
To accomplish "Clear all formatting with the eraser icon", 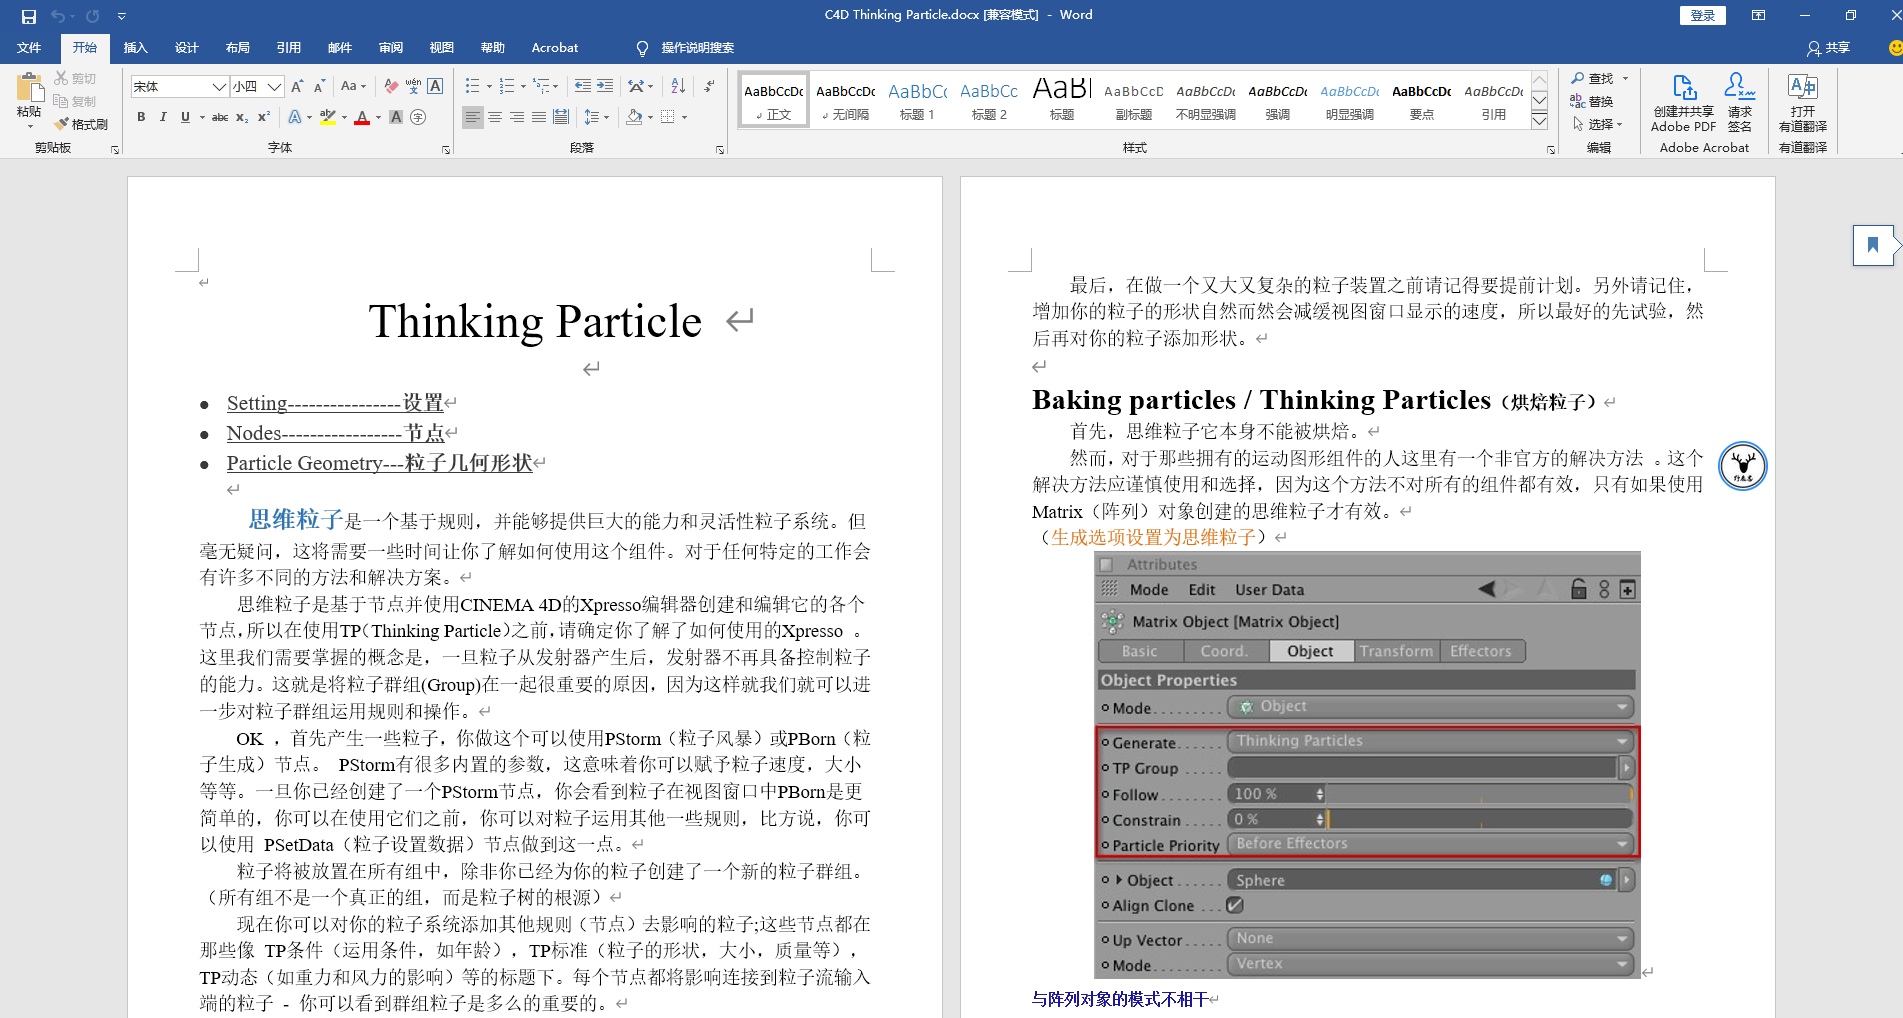I will pyautogui.click(x=391, y=87).
